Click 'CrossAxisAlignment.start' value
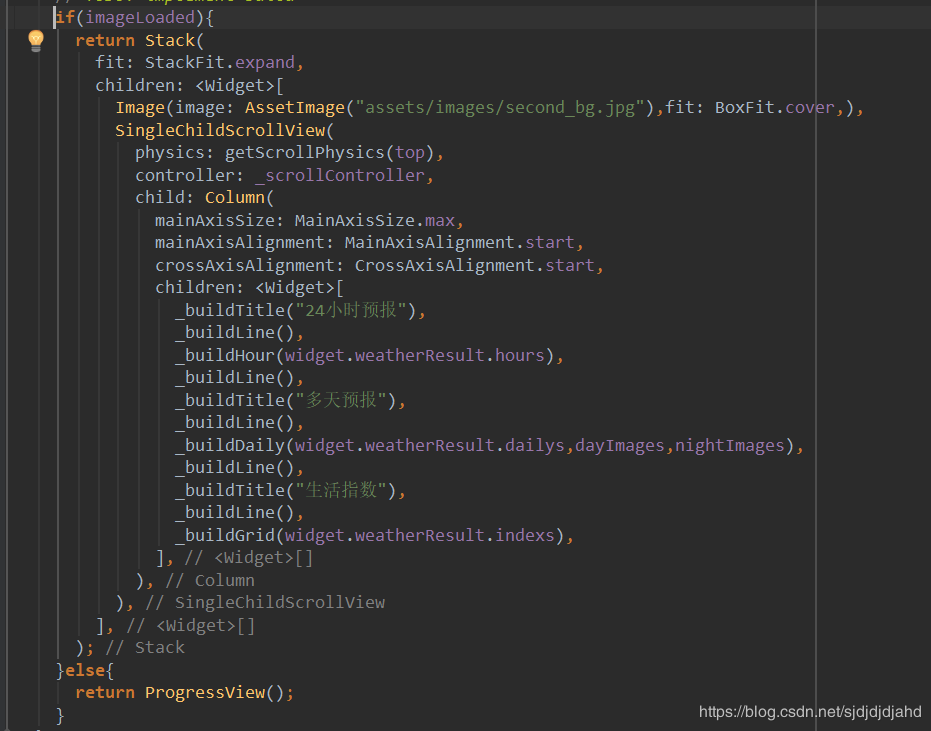931x731 pixels. (x=474, y=265)
